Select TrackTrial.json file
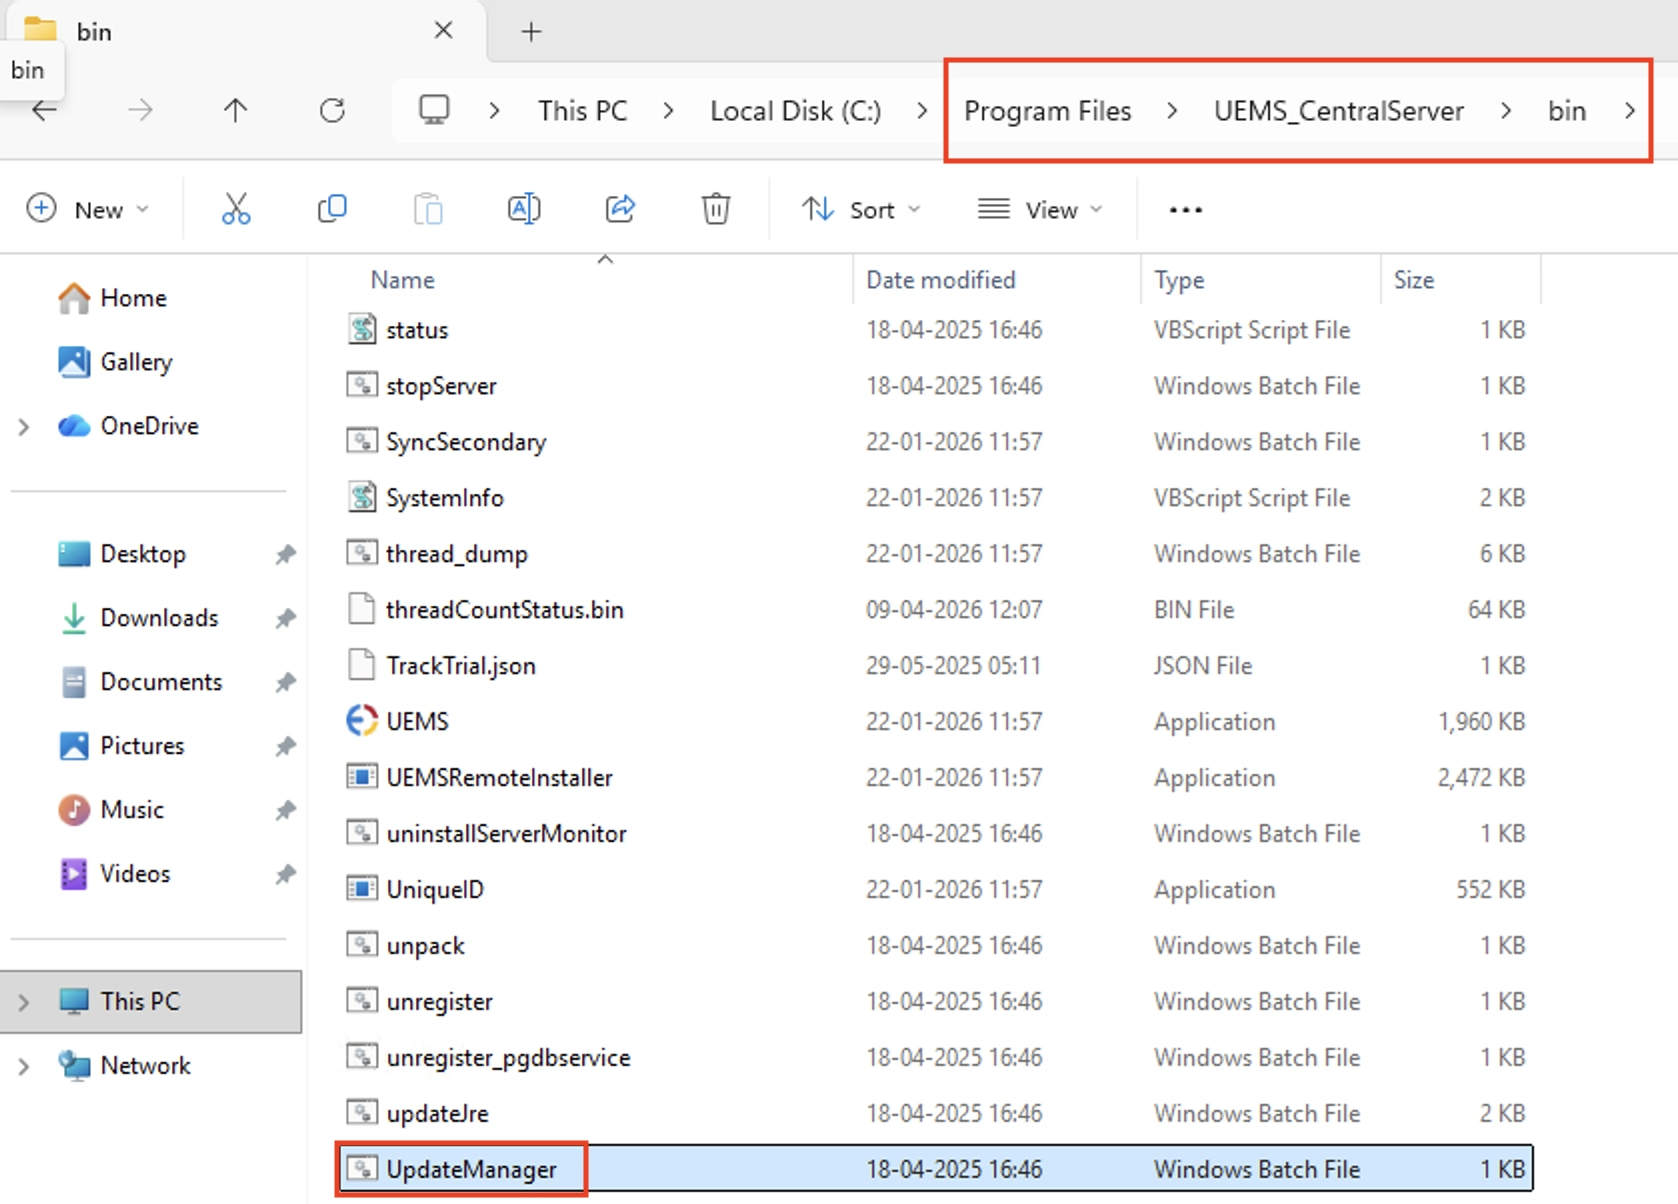This screenshot has height=1204, width=1678. (935, 666)
